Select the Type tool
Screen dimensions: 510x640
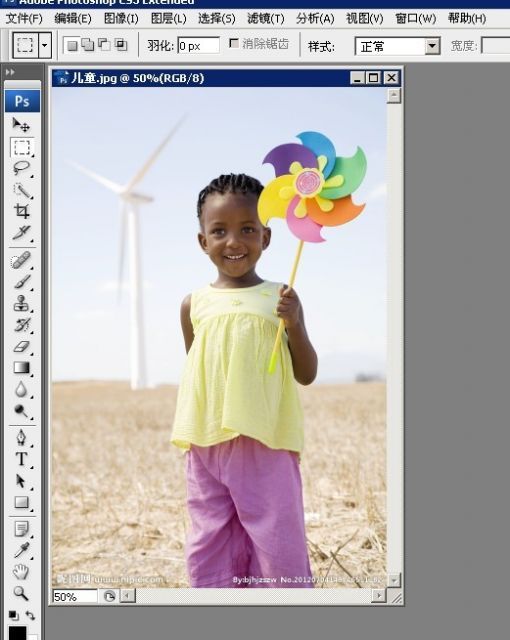[x=21, y=460]
